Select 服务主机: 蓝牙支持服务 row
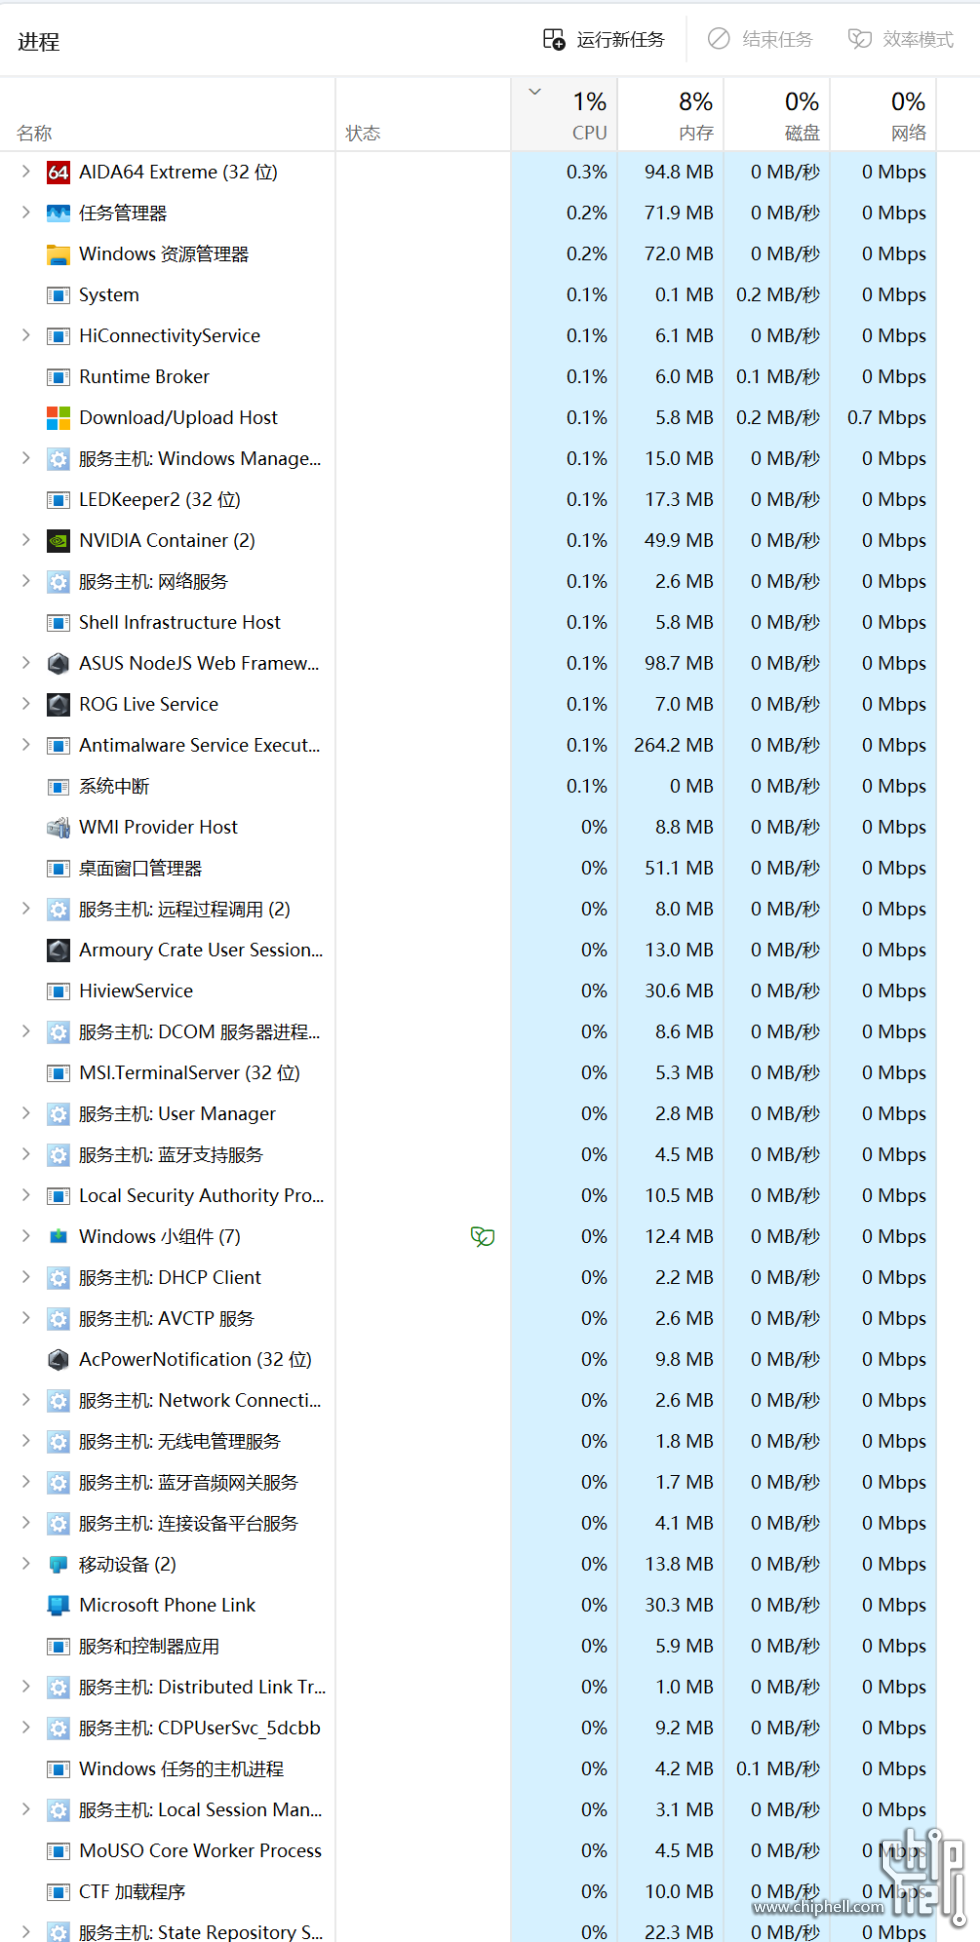This screenshot has width=980, height=1942. pyautogui.click(x=468, y=1155)
